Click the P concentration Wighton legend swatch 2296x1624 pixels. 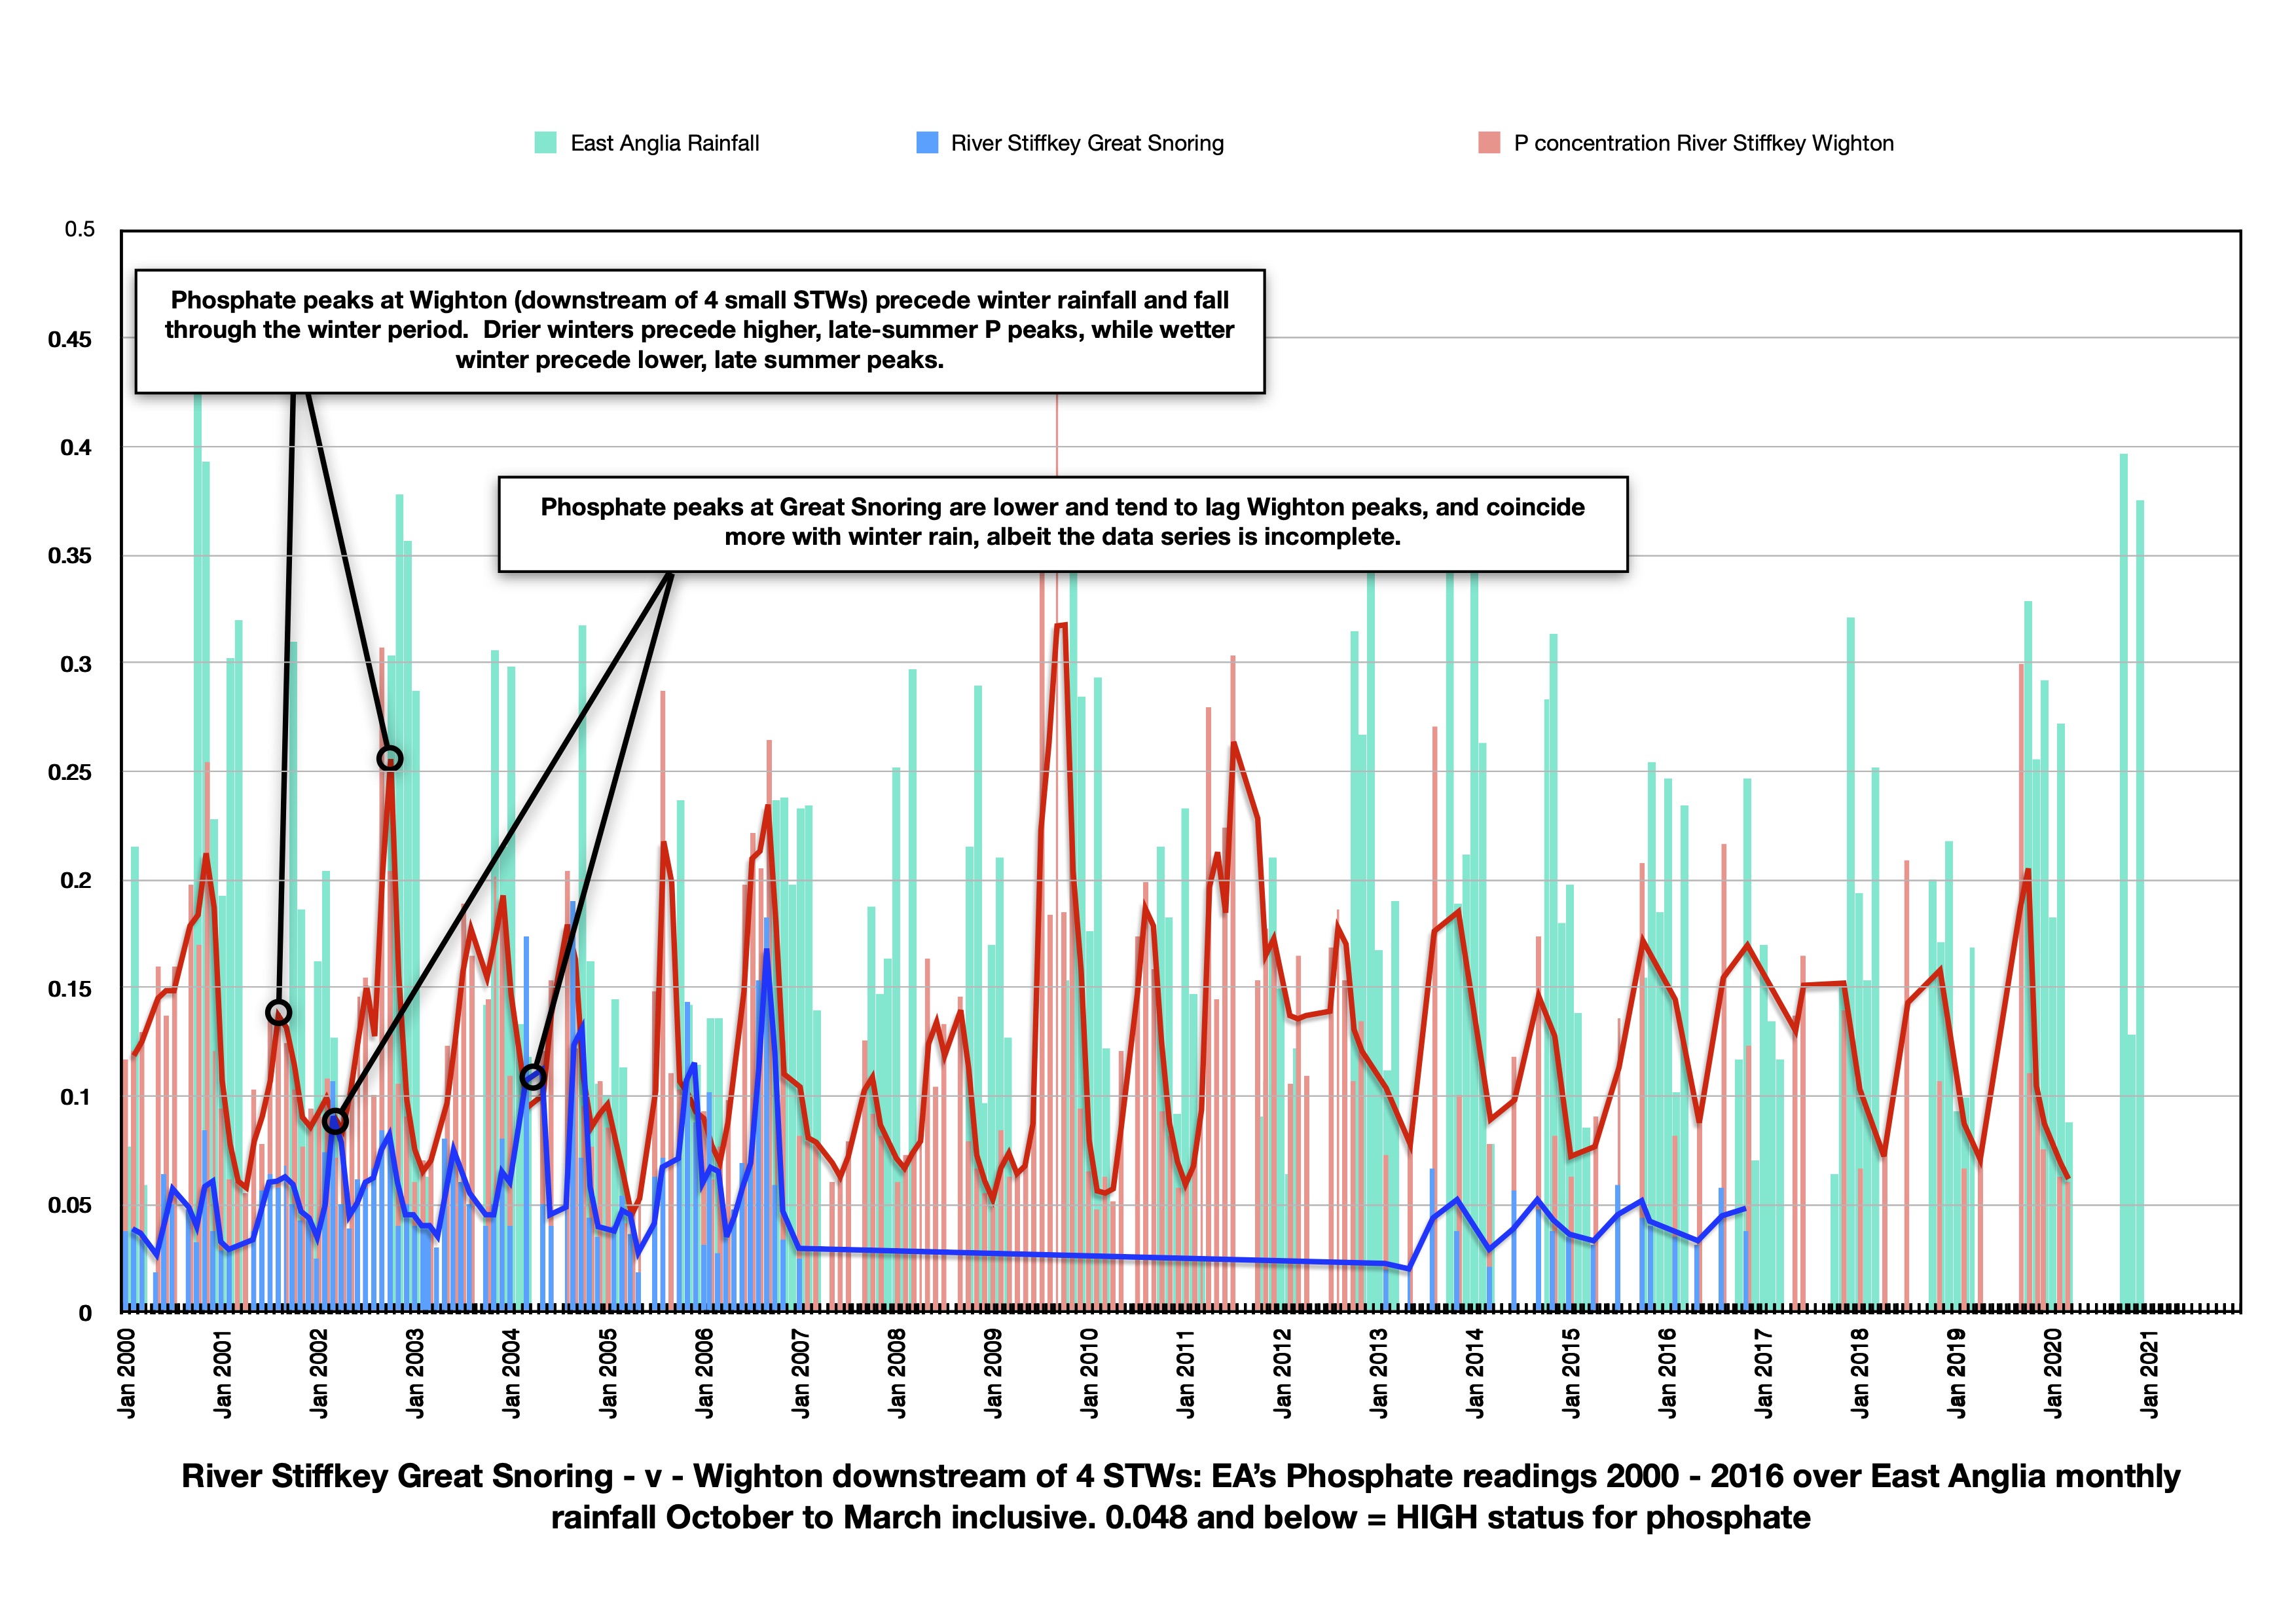[1489, 143]
